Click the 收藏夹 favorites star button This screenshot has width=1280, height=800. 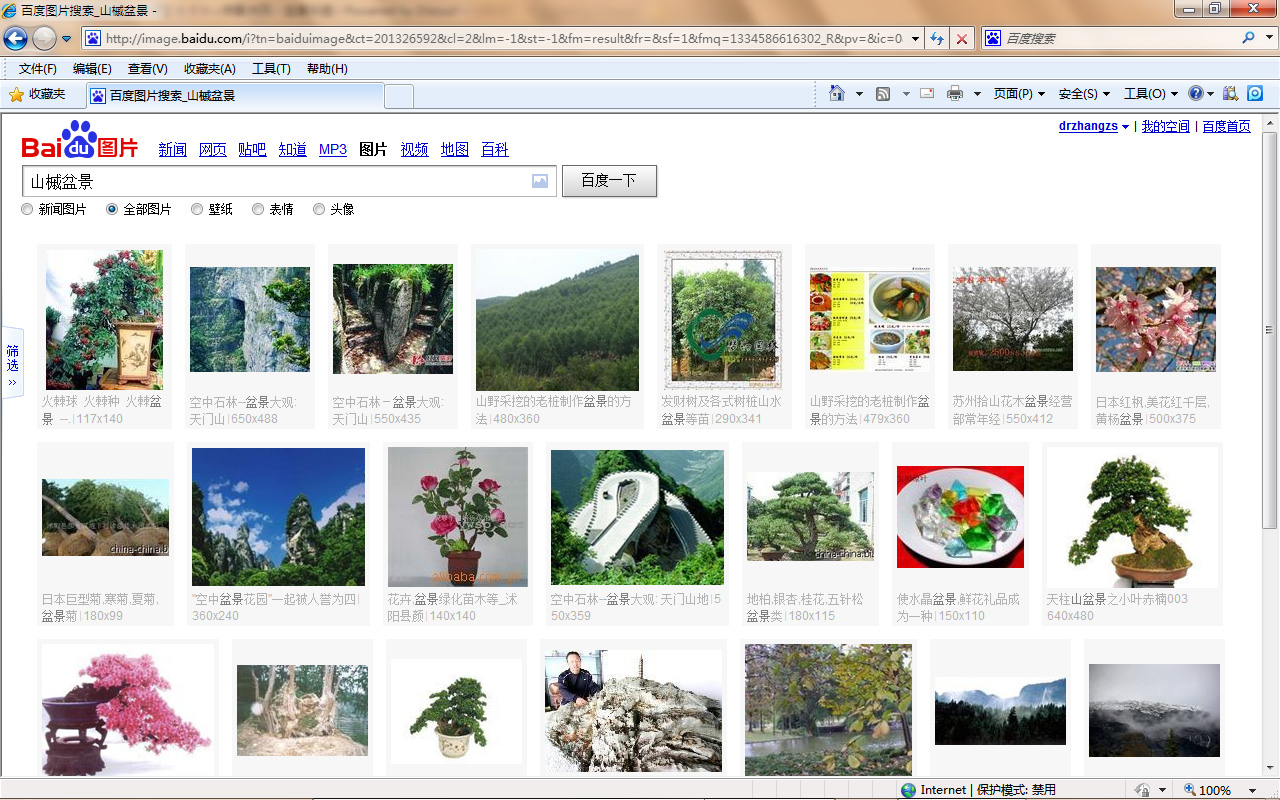(x=38, y=95)
